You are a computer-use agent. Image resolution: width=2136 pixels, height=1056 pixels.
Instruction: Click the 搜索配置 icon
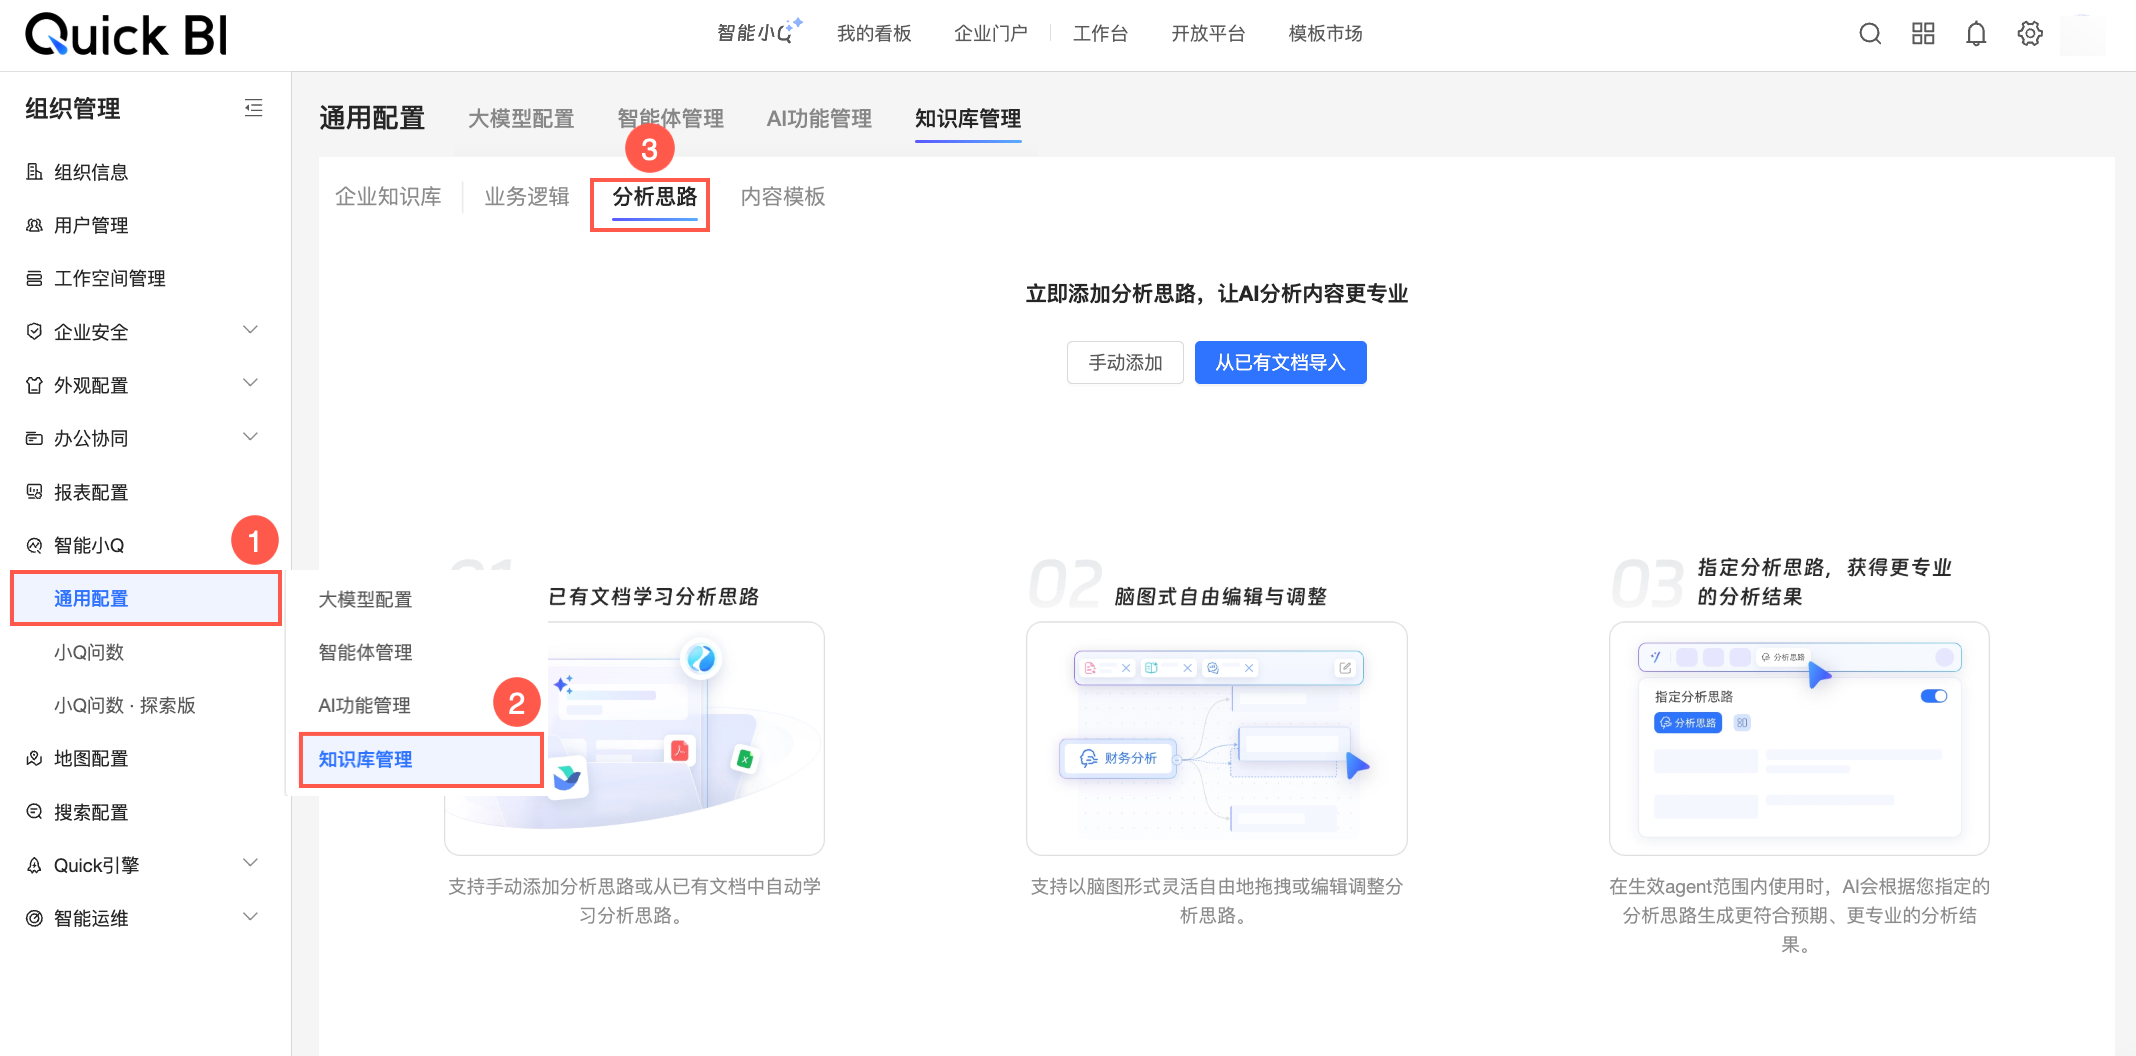coord(34,812)
